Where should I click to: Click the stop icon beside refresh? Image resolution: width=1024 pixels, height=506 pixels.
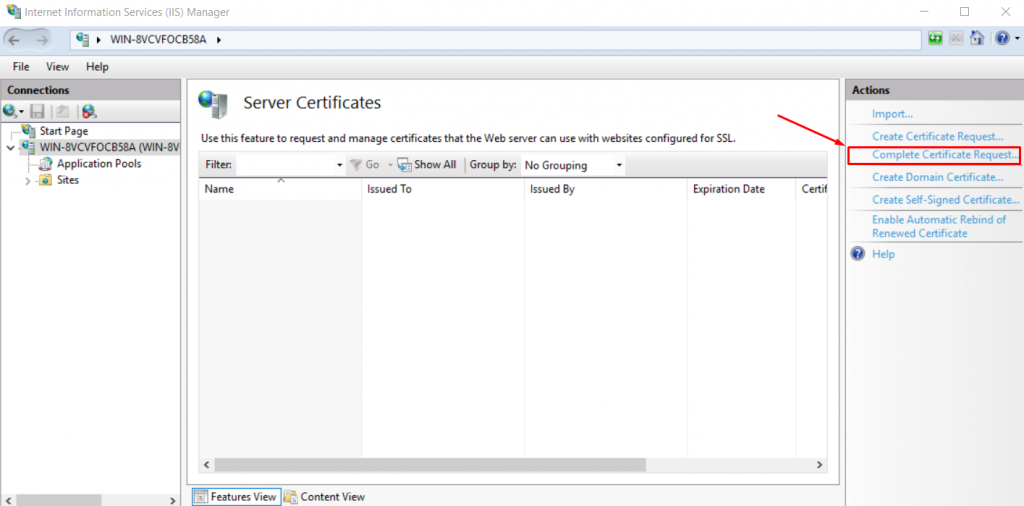(x=956, y=39)
